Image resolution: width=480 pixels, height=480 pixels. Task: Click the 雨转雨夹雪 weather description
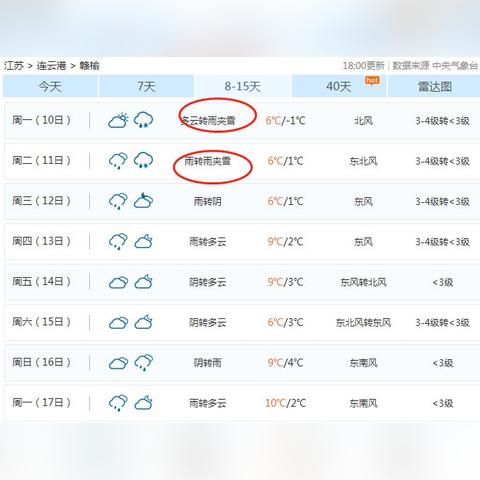click(x=208, y=161)
